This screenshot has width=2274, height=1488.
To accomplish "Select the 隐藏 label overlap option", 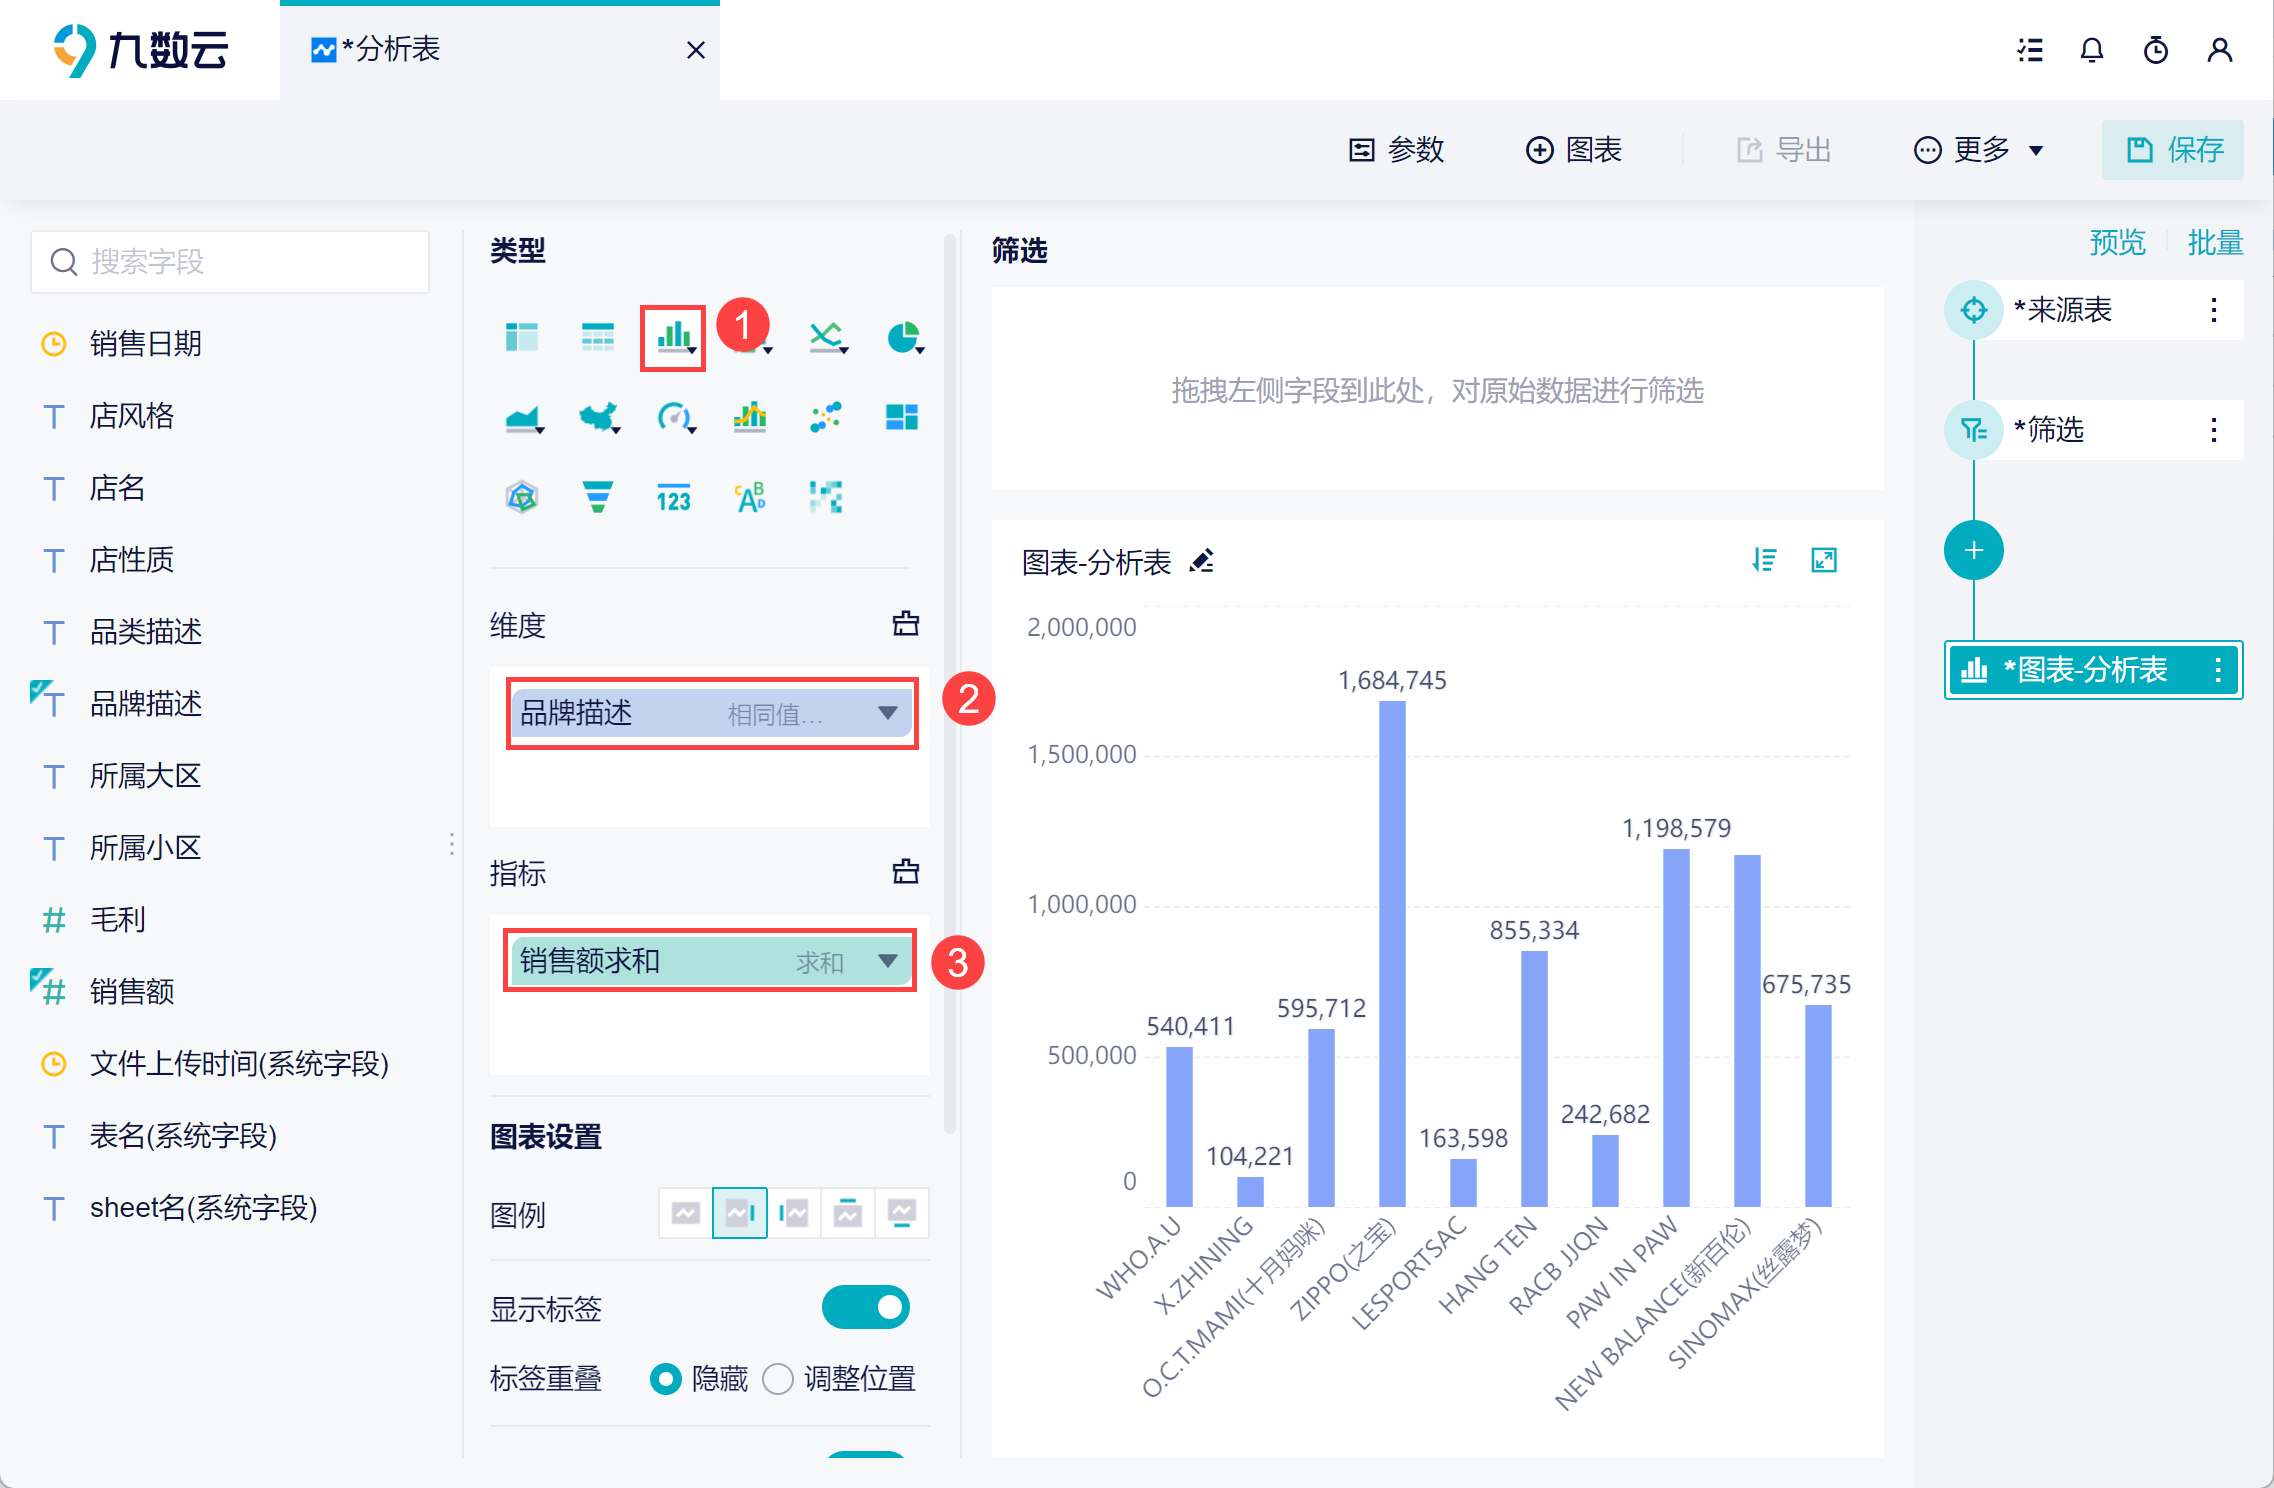I will point(665,1379).
